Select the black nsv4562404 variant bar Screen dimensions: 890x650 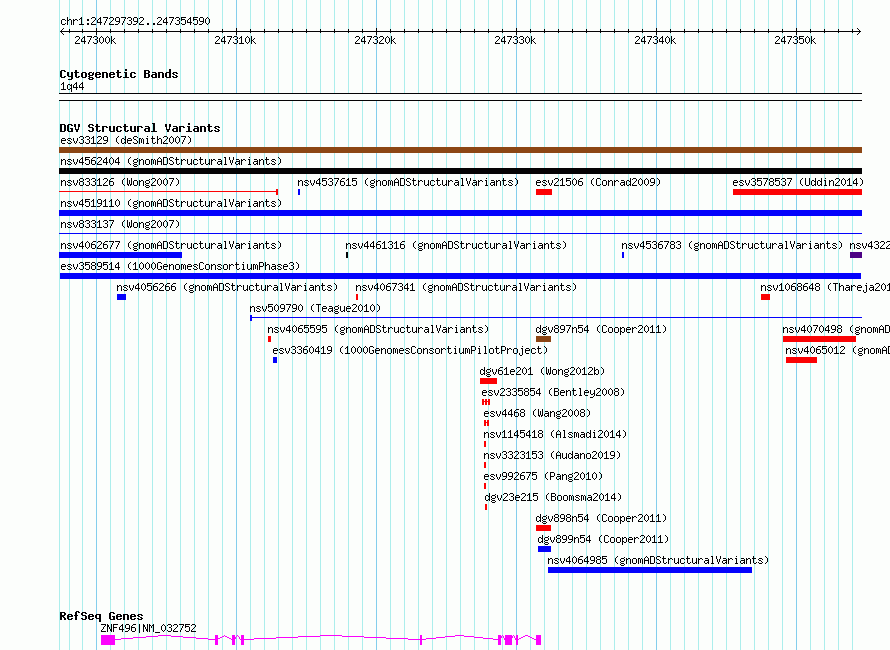point(460,171)
